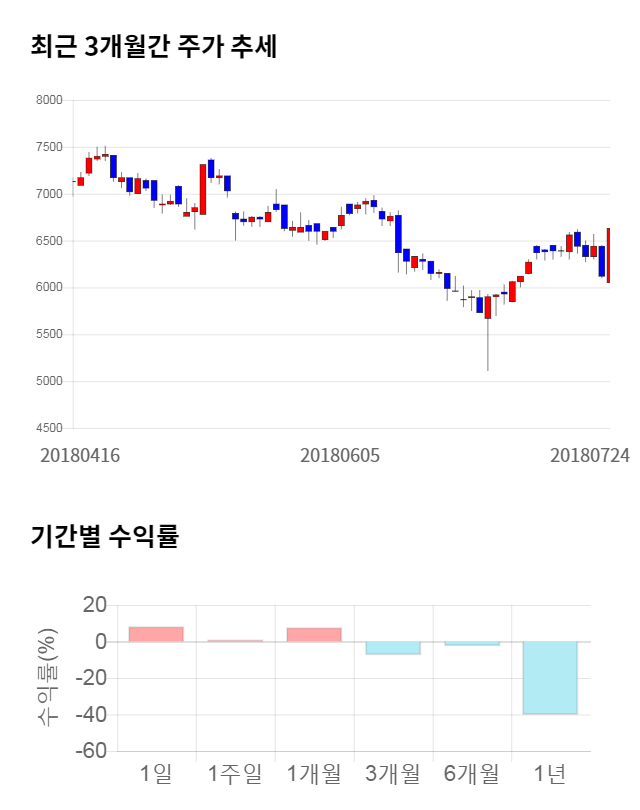Screen dimensions: 640x810
Task: Click the '최근 3개월간 주가 추세' heading
Action: pos(154,46)
